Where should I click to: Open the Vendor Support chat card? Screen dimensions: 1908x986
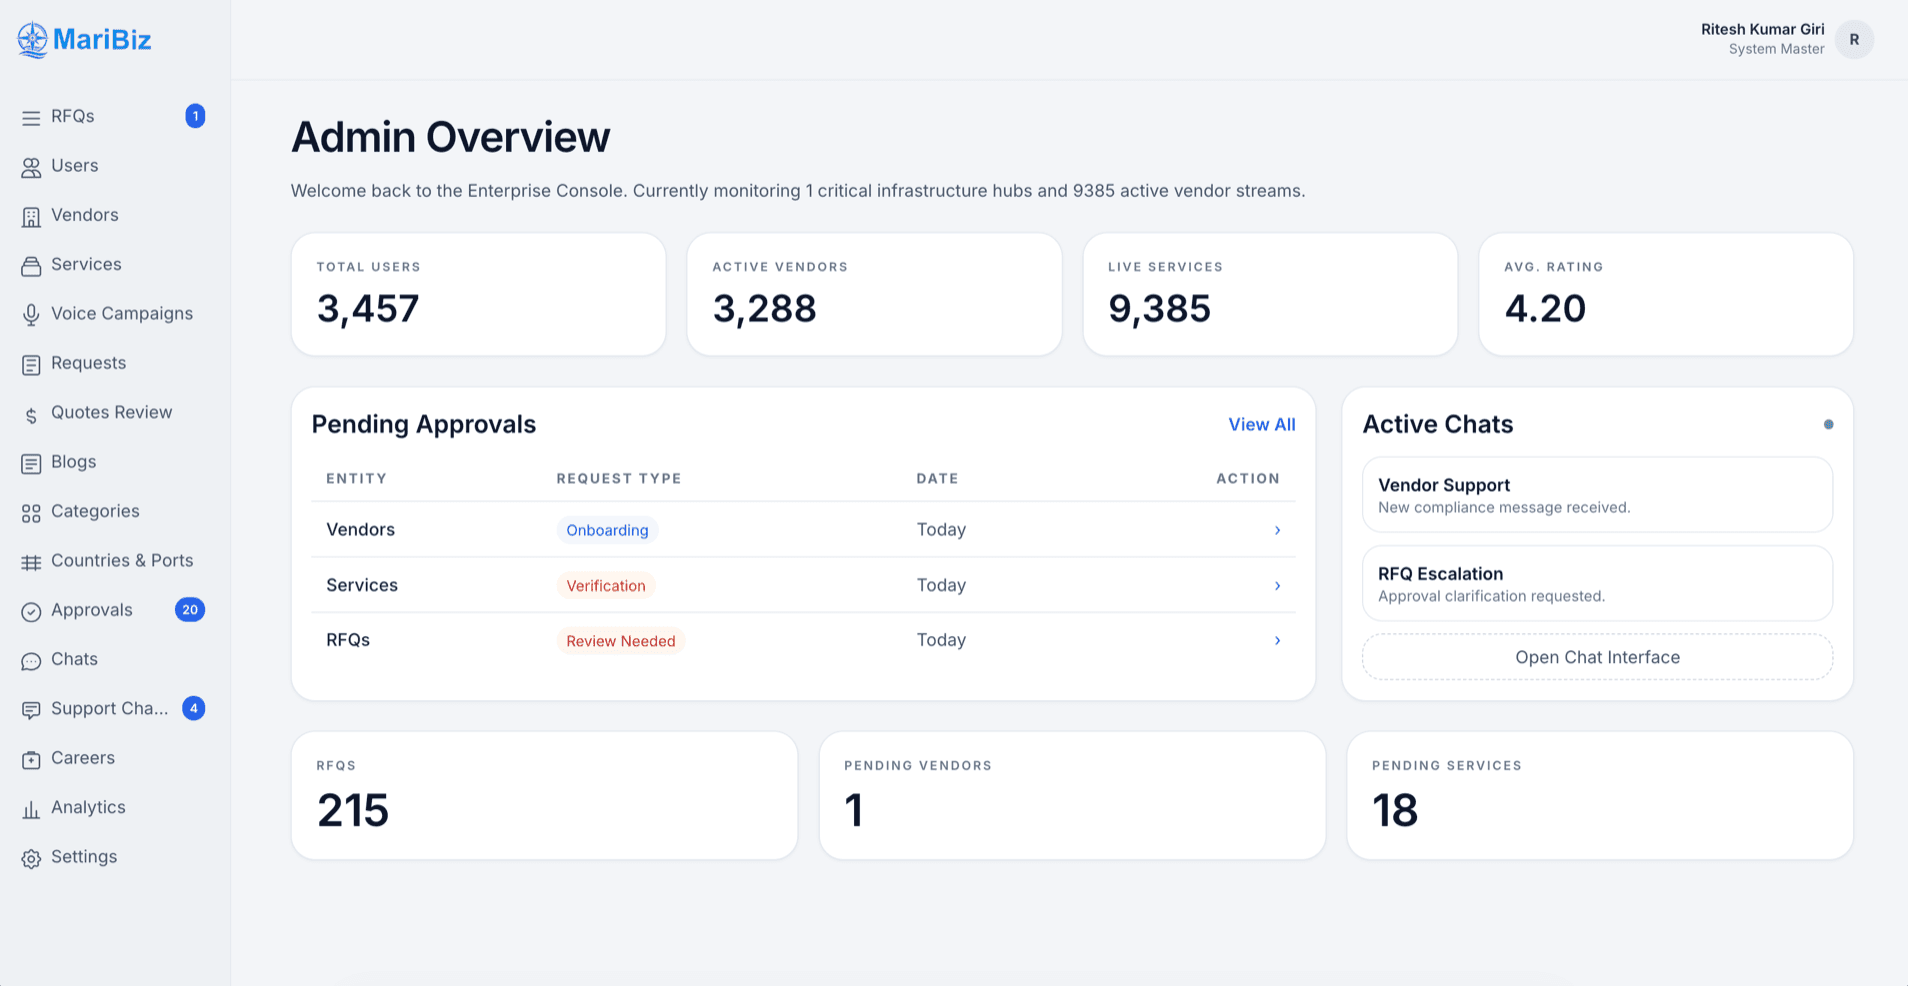pos(1597,495)
